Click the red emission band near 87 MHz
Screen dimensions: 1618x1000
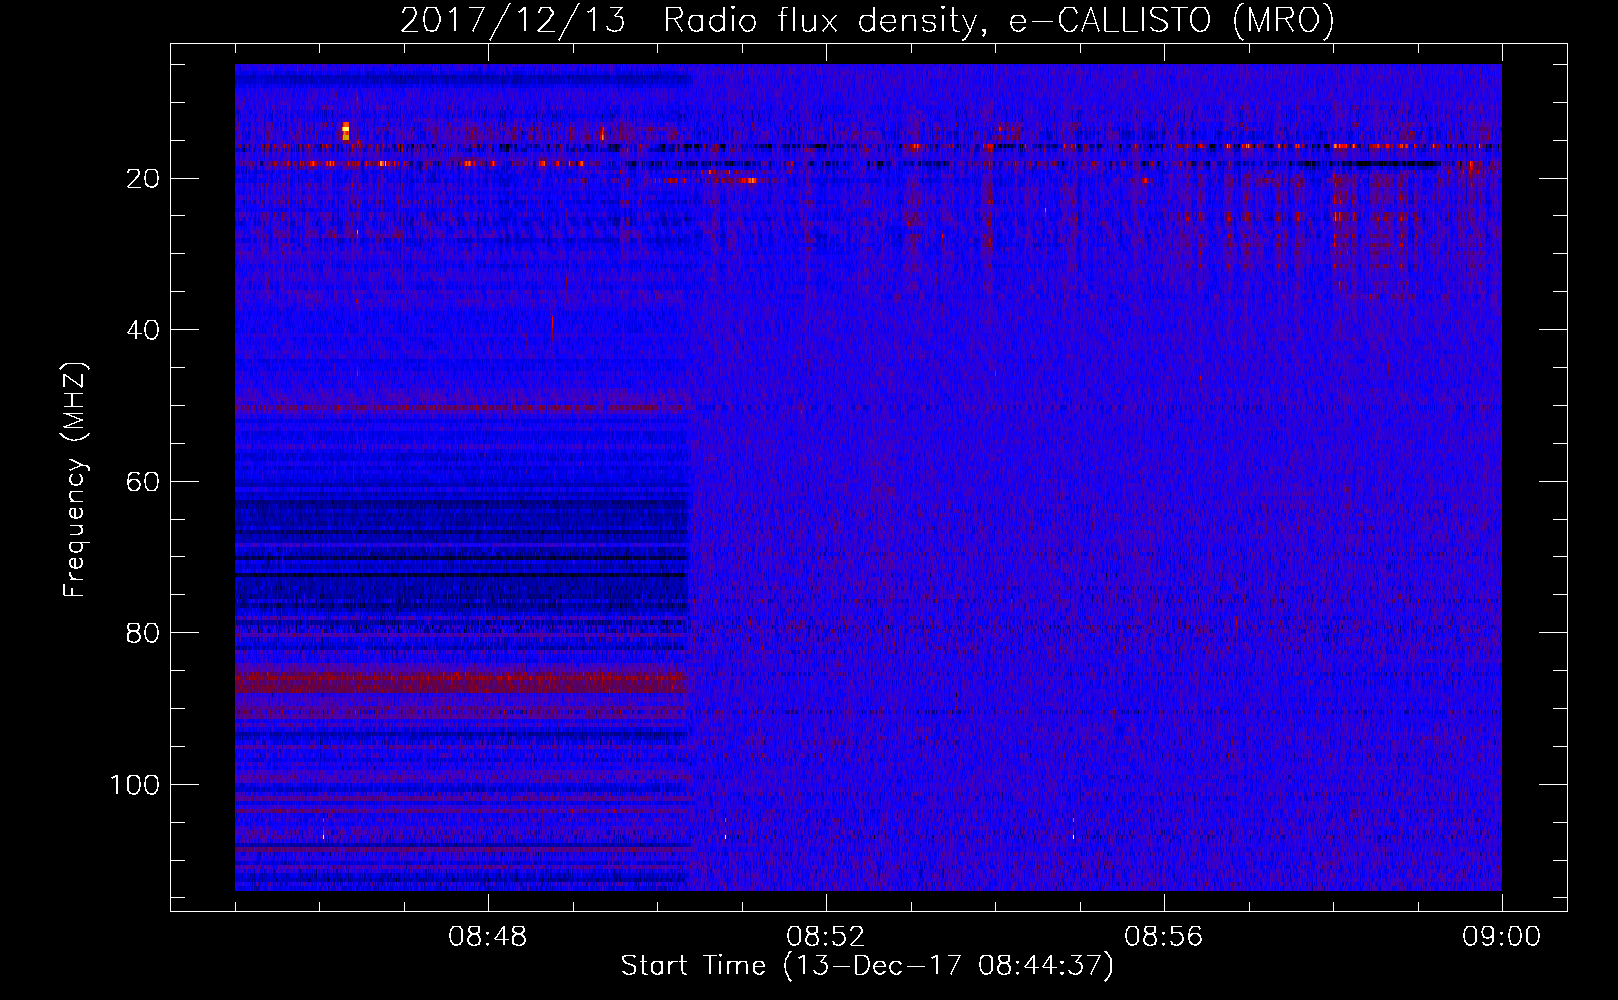coord(462,682)
